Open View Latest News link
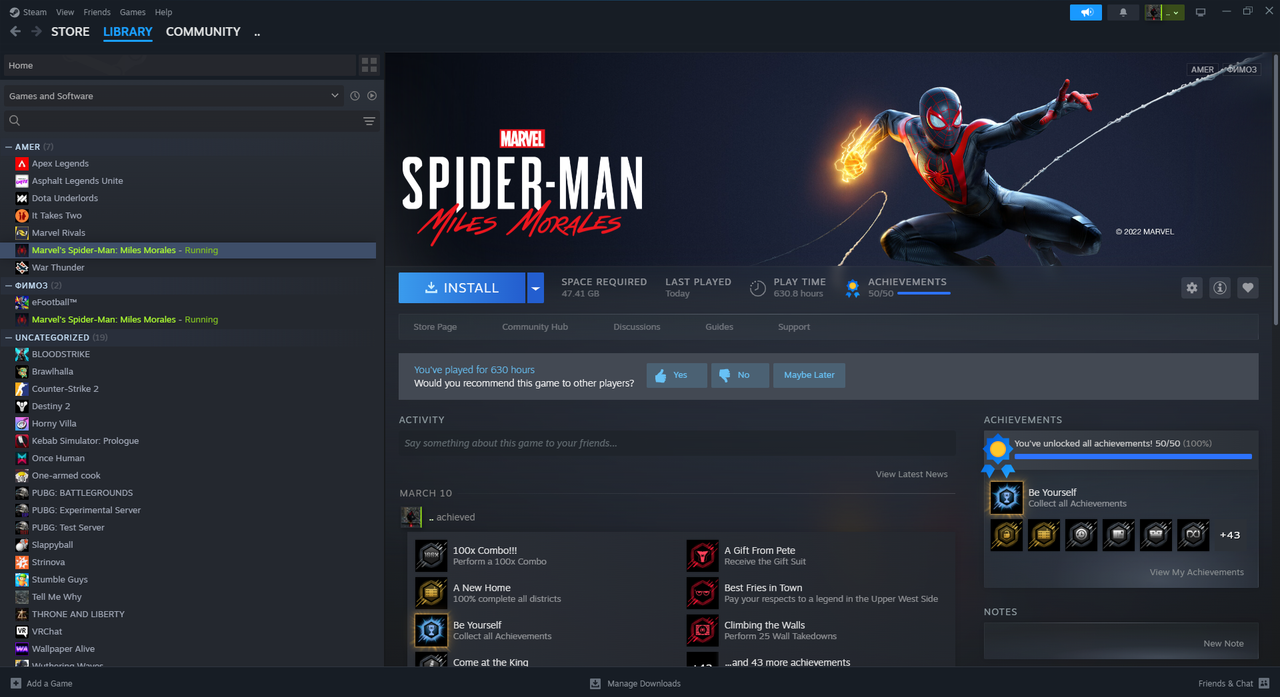The image size is (1280, 697). click(912, 474)
